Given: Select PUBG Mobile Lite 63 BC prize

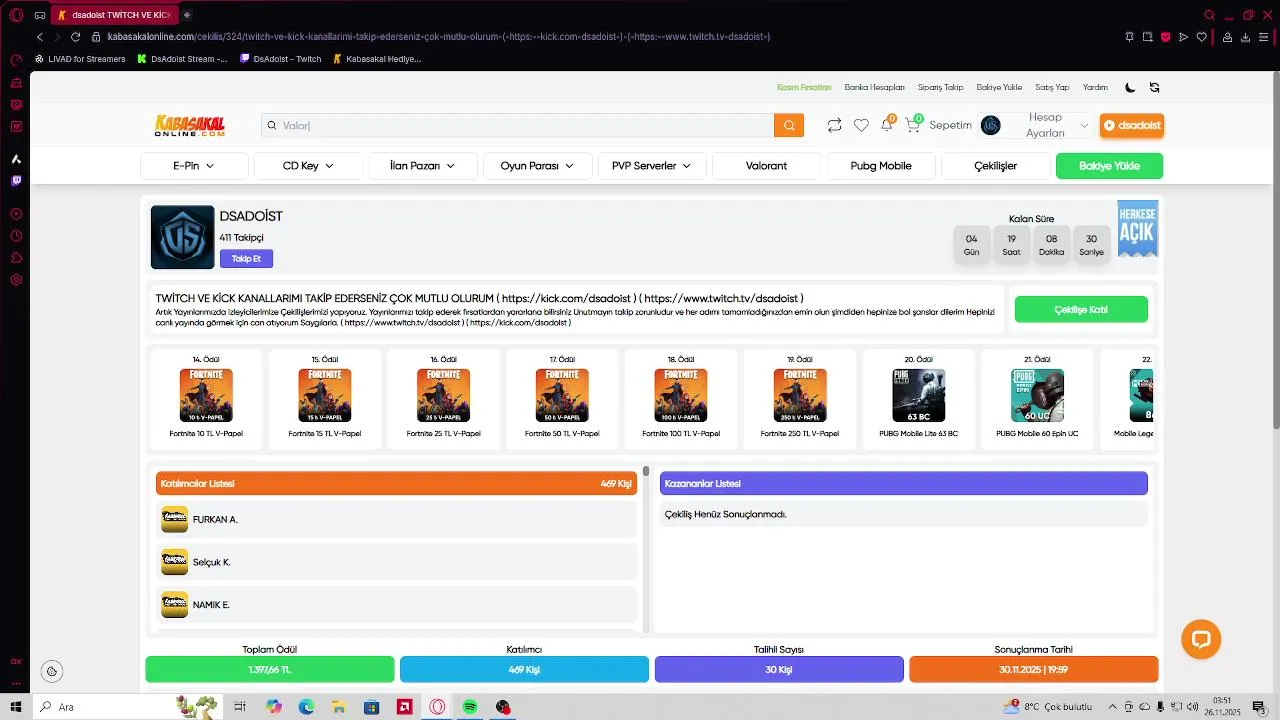Looking at the screenshot, I should point(918,398).
